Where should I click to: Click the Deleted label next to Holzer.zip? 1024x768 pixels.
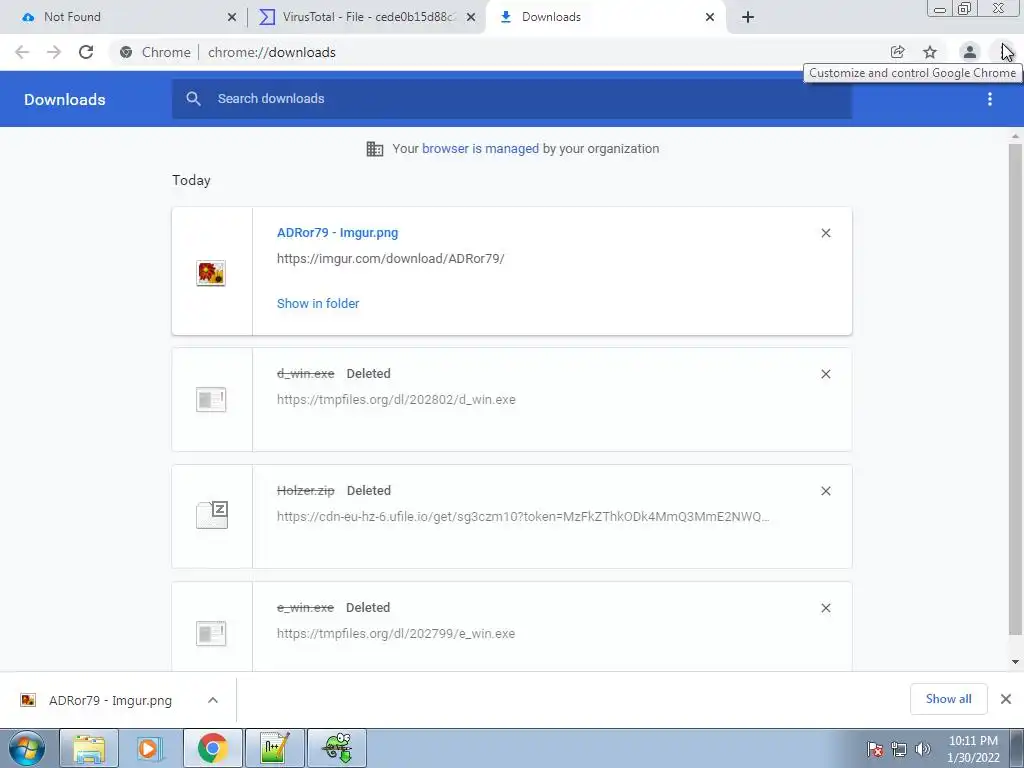pos(369,490)
